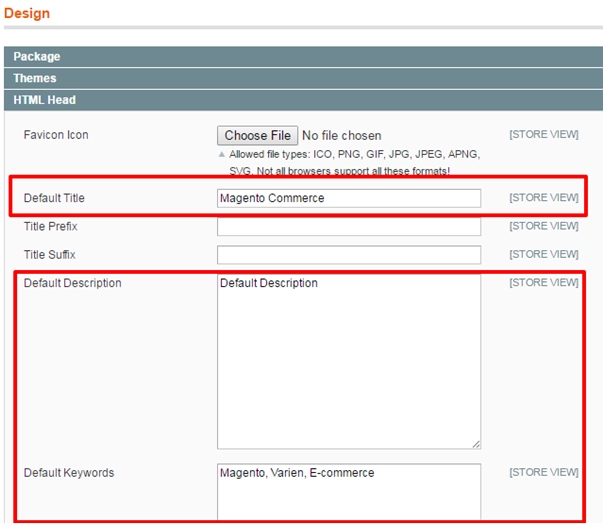Click the small triangle icon before allowed file types
603x524 pixels.
222,155
